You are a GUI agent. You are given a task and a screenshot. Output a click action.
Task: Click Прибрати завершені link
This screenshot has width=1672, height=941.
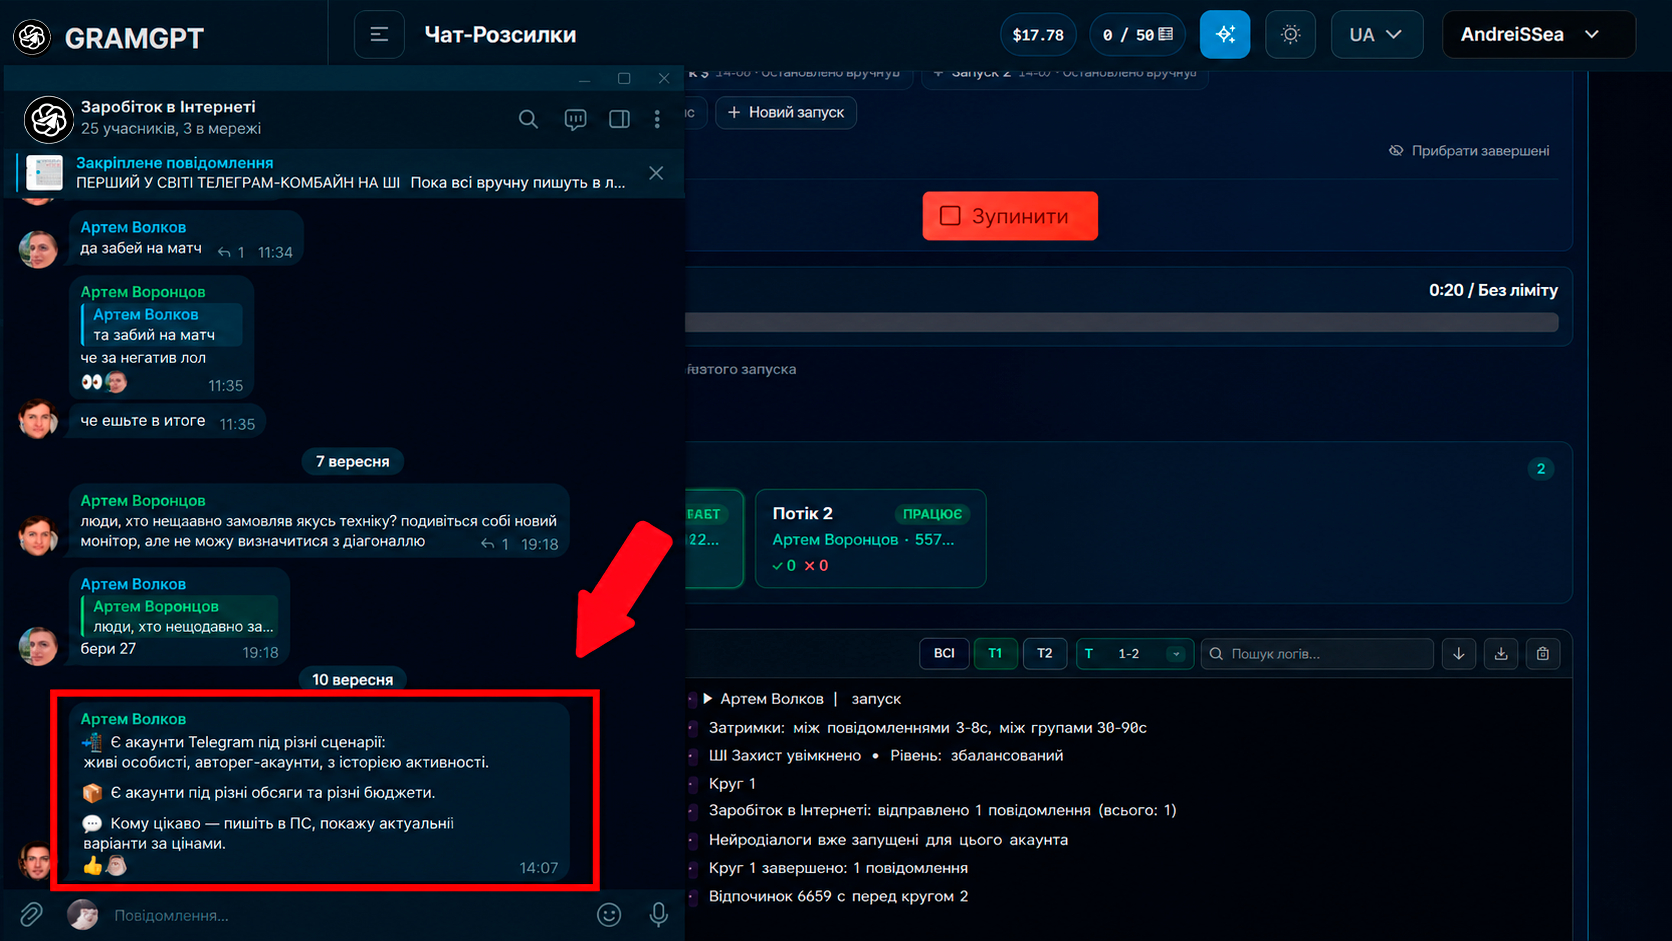[1469, 151]
